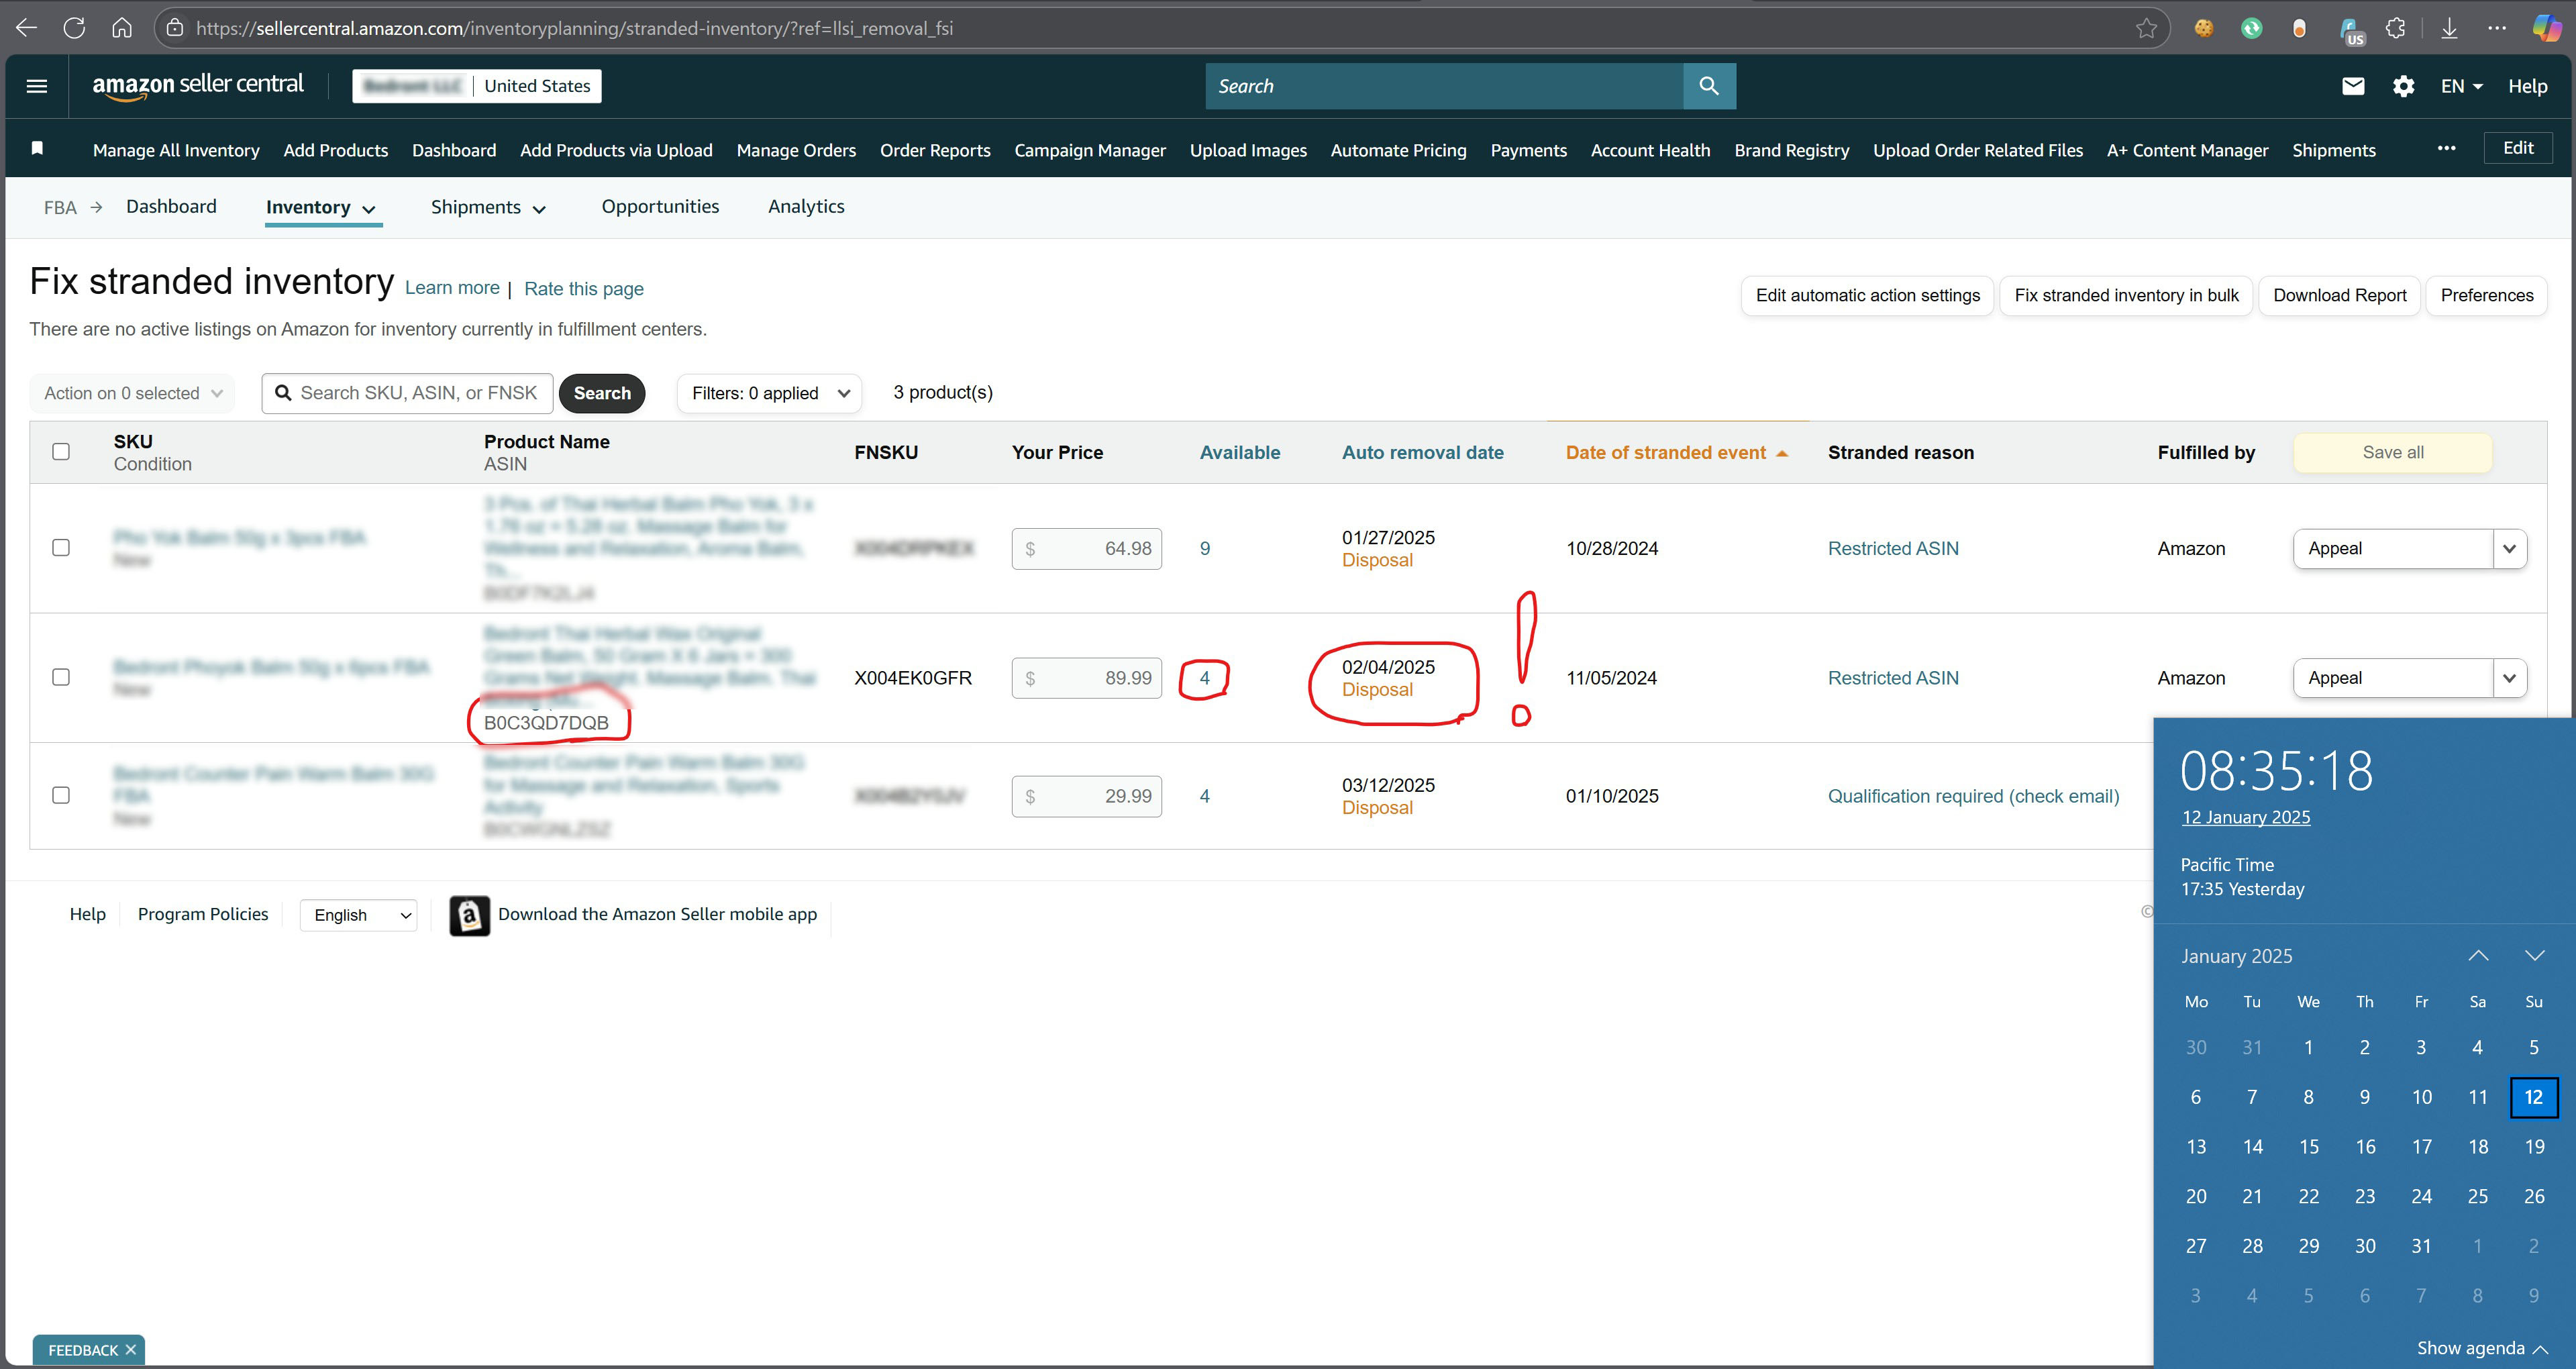Bookmark this page with the star icon
This screenshot has height=1369, width=2576.
click(x=2146, y=28)
